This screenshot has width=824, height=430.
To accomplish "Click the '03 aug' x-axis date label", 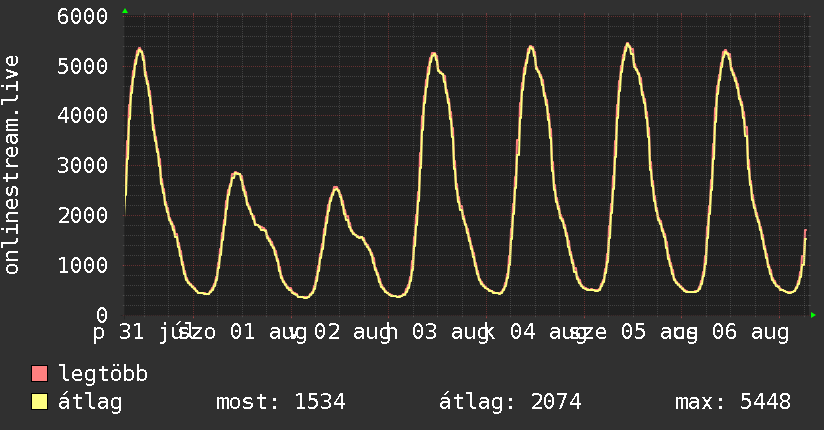I will coord(450,333).
